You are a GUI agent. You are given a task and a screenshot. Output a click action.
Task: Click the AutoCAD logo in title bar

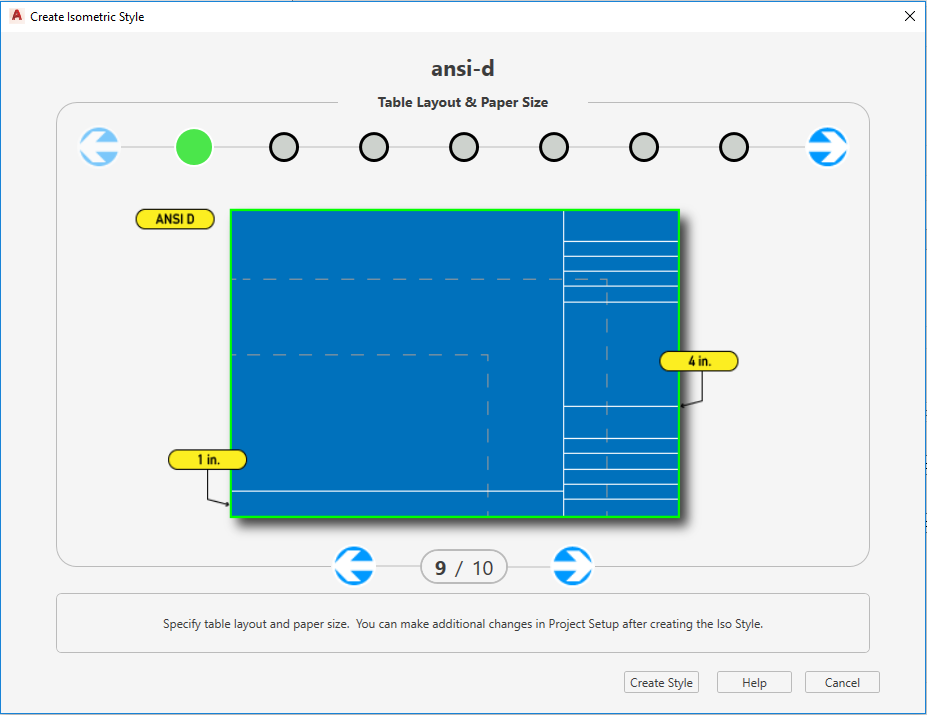[17, 16]
